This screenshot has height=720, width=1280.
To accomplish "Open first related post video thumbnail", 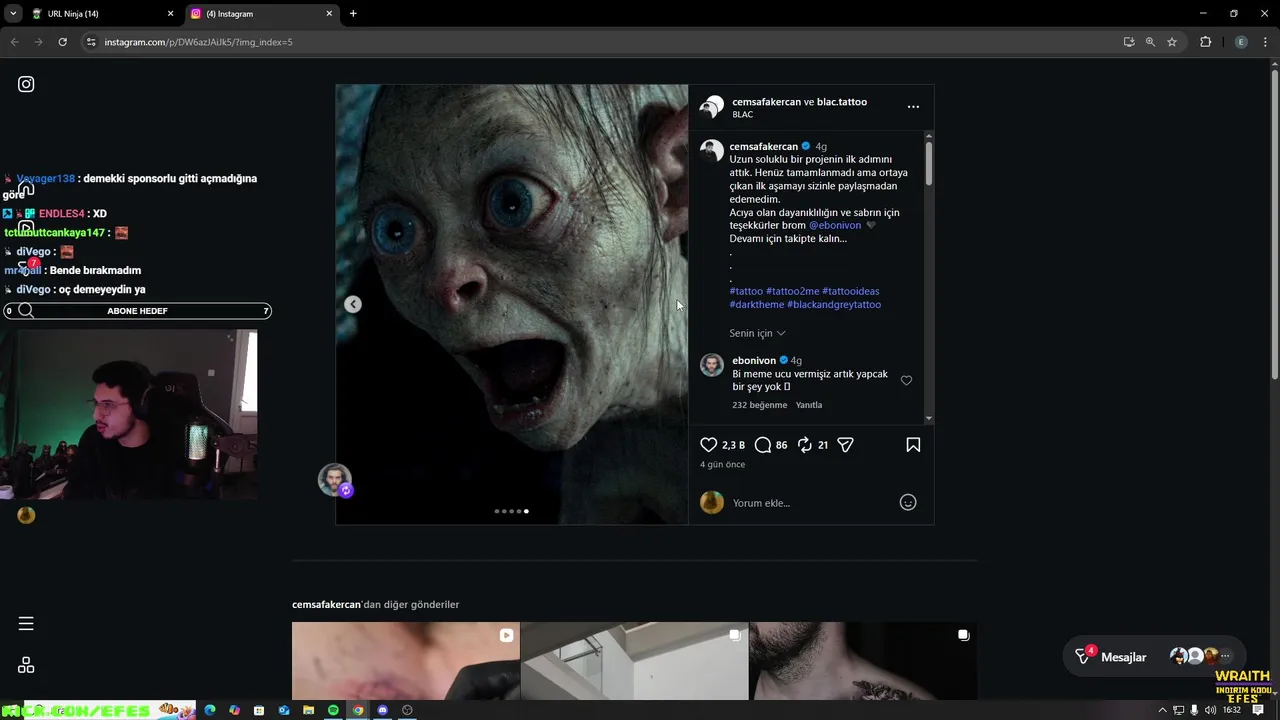I will 405,661.
